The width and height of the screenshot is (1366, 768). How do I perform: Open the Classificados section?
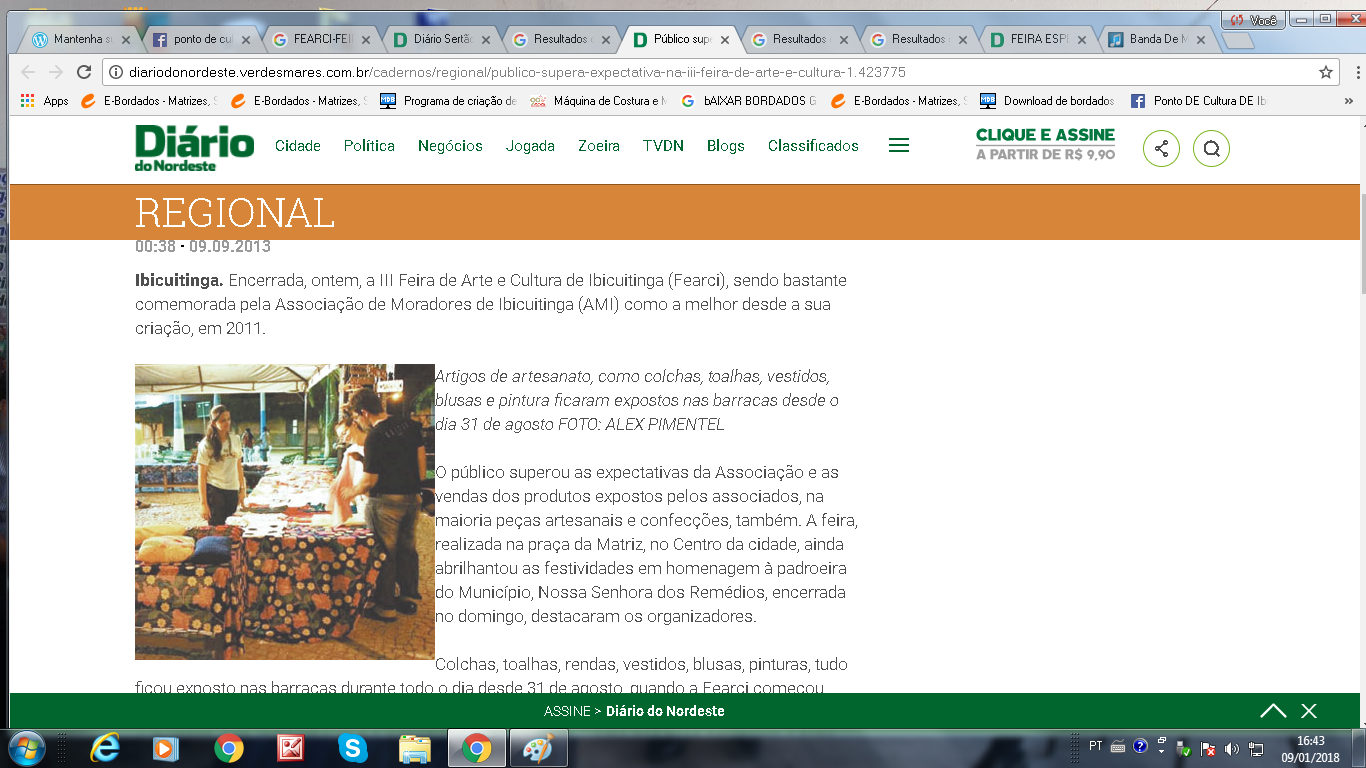(813, 146)
